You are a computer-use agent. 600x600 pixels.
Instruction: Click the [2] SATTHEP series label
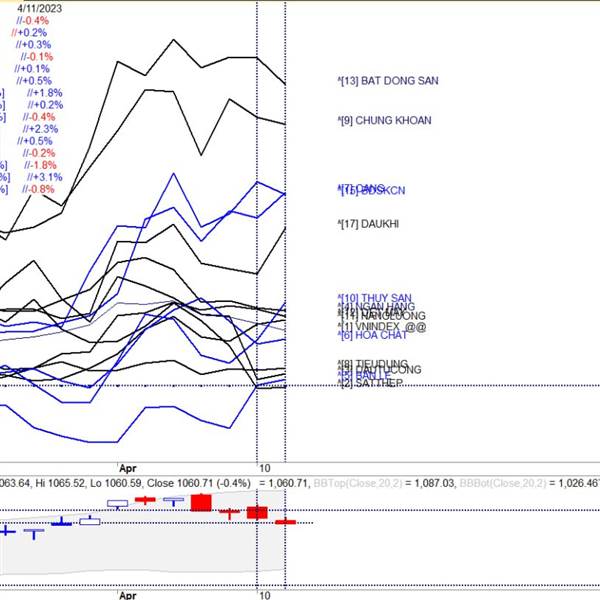(x=370, y=383)
